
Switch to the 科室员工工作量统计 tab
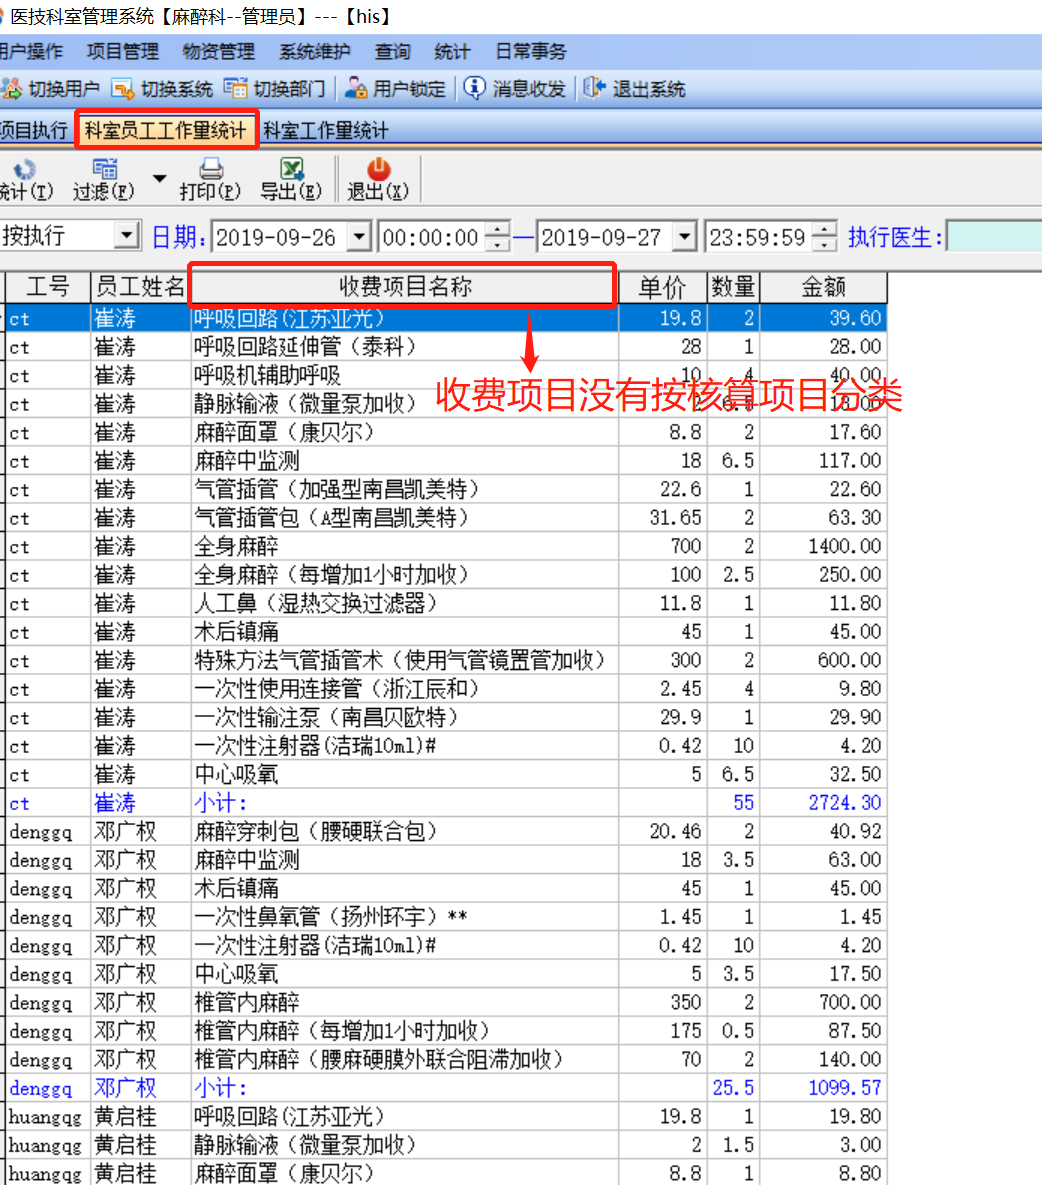coord(165,130)
